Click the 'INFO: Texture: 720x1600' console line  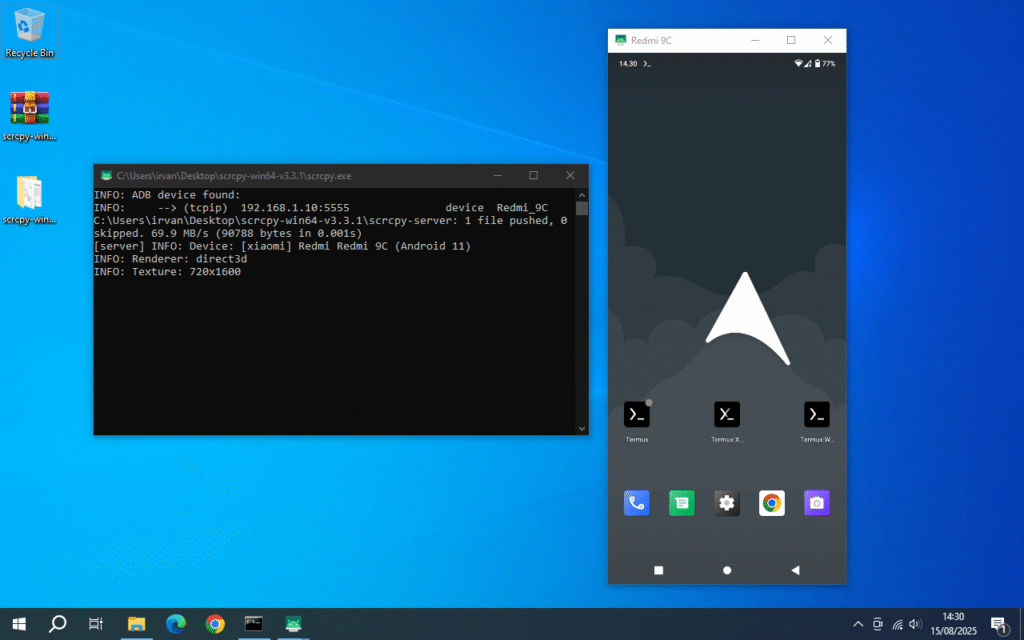click(167, 272)
